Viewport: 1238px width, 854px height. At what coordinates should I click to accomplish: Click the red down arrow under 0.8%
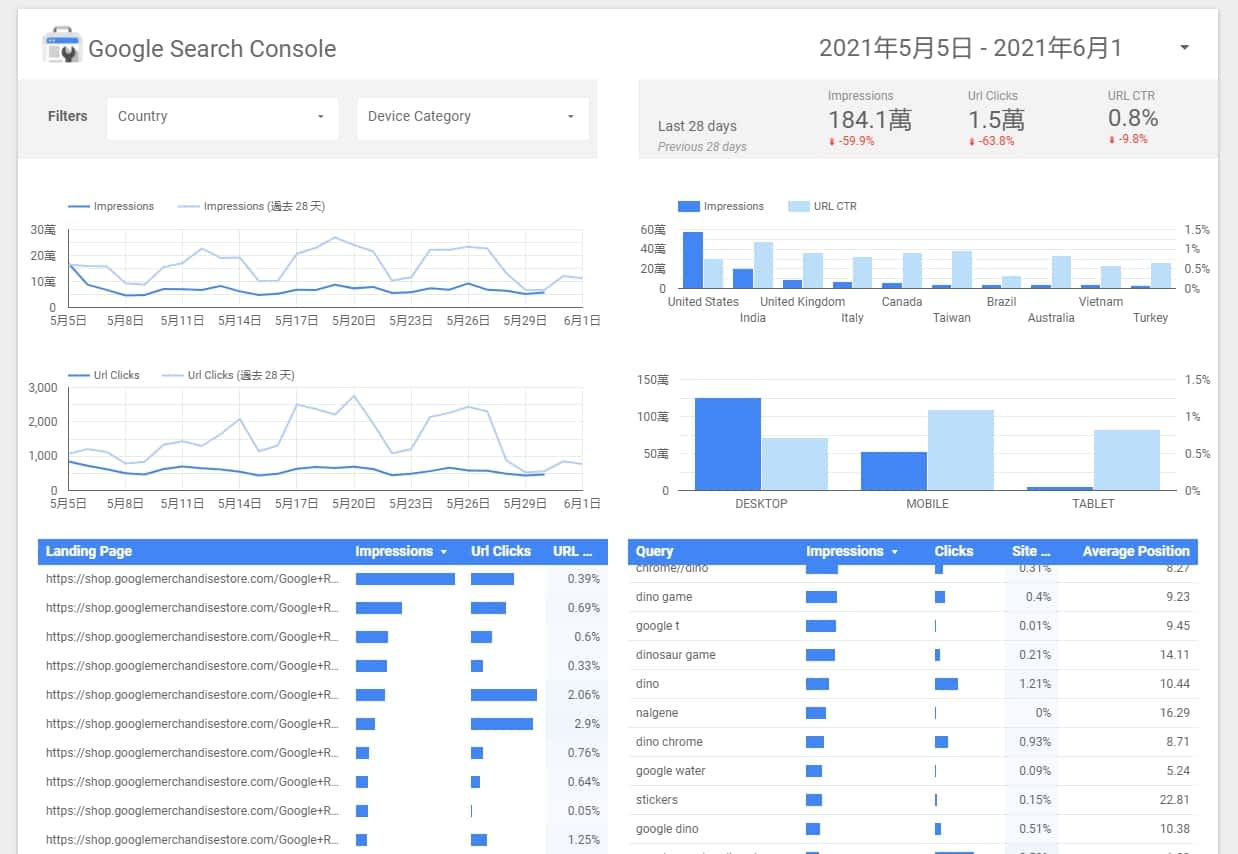click(x=1111, y=140)
